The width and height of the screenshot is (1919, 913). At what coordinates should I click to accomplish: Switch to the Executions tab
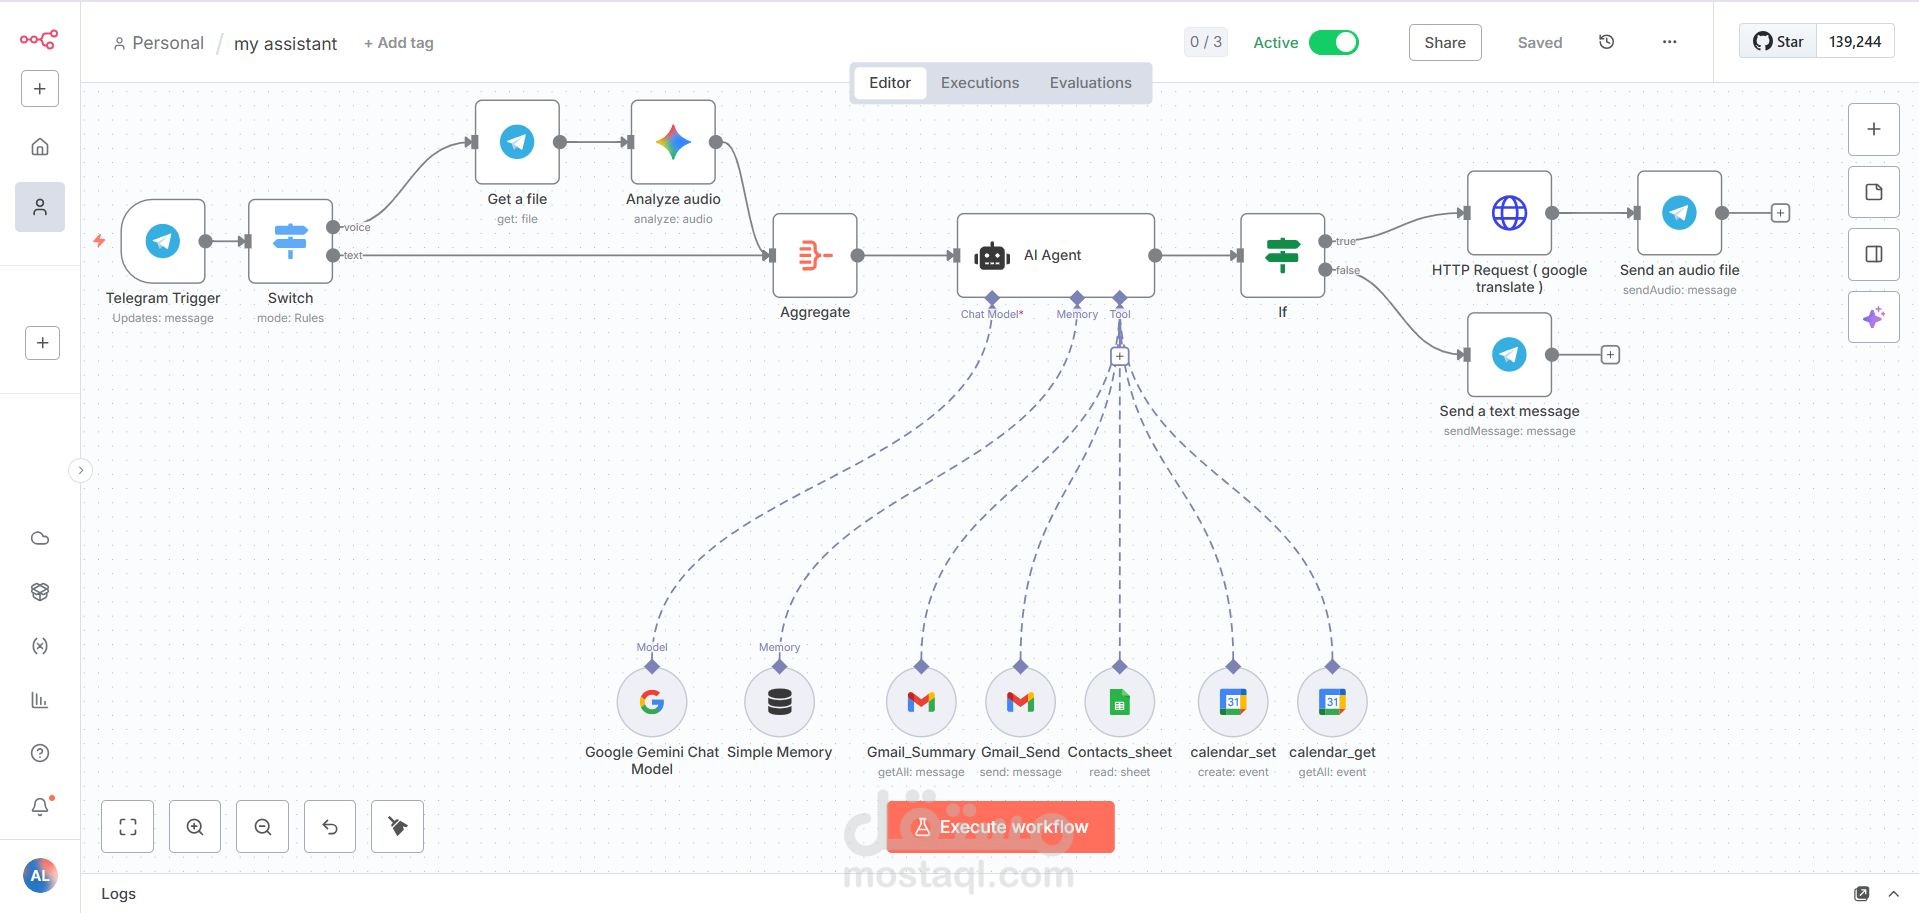[x=980, y=83]
